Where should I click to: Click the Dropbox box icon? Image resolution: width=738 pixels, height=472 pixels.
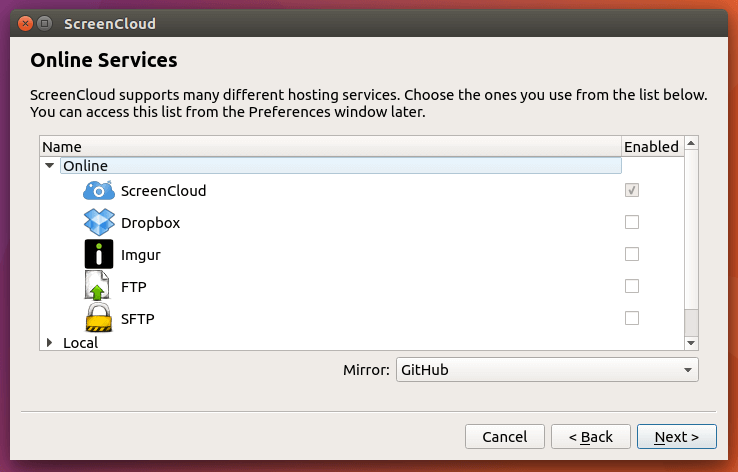click(x=98, y=222)
